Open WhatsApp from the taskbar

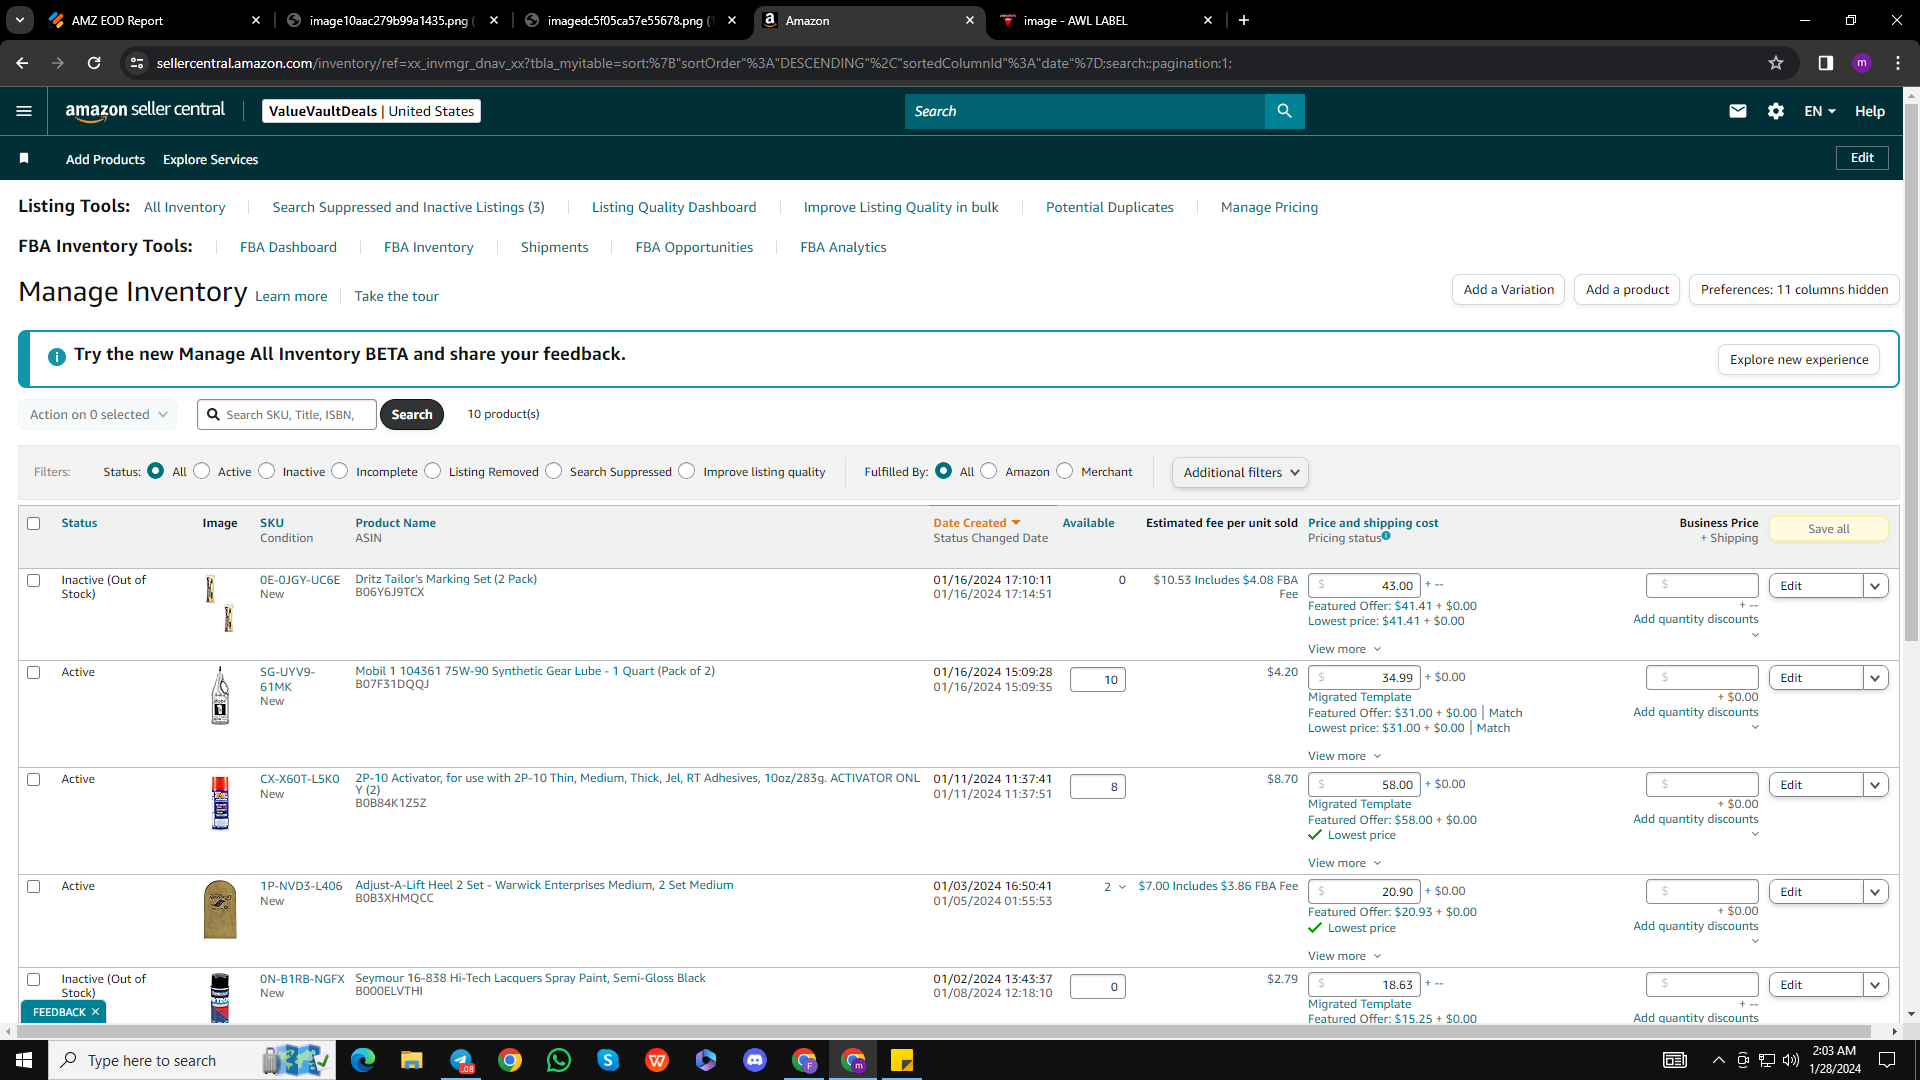(x=559, y=1060)
